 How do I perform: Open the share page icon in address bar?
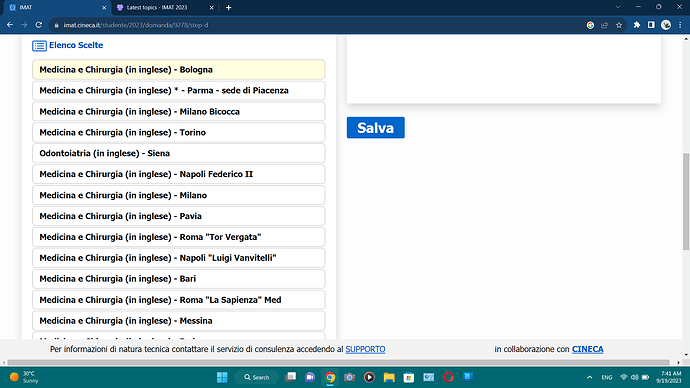click(x=605, y=25)
